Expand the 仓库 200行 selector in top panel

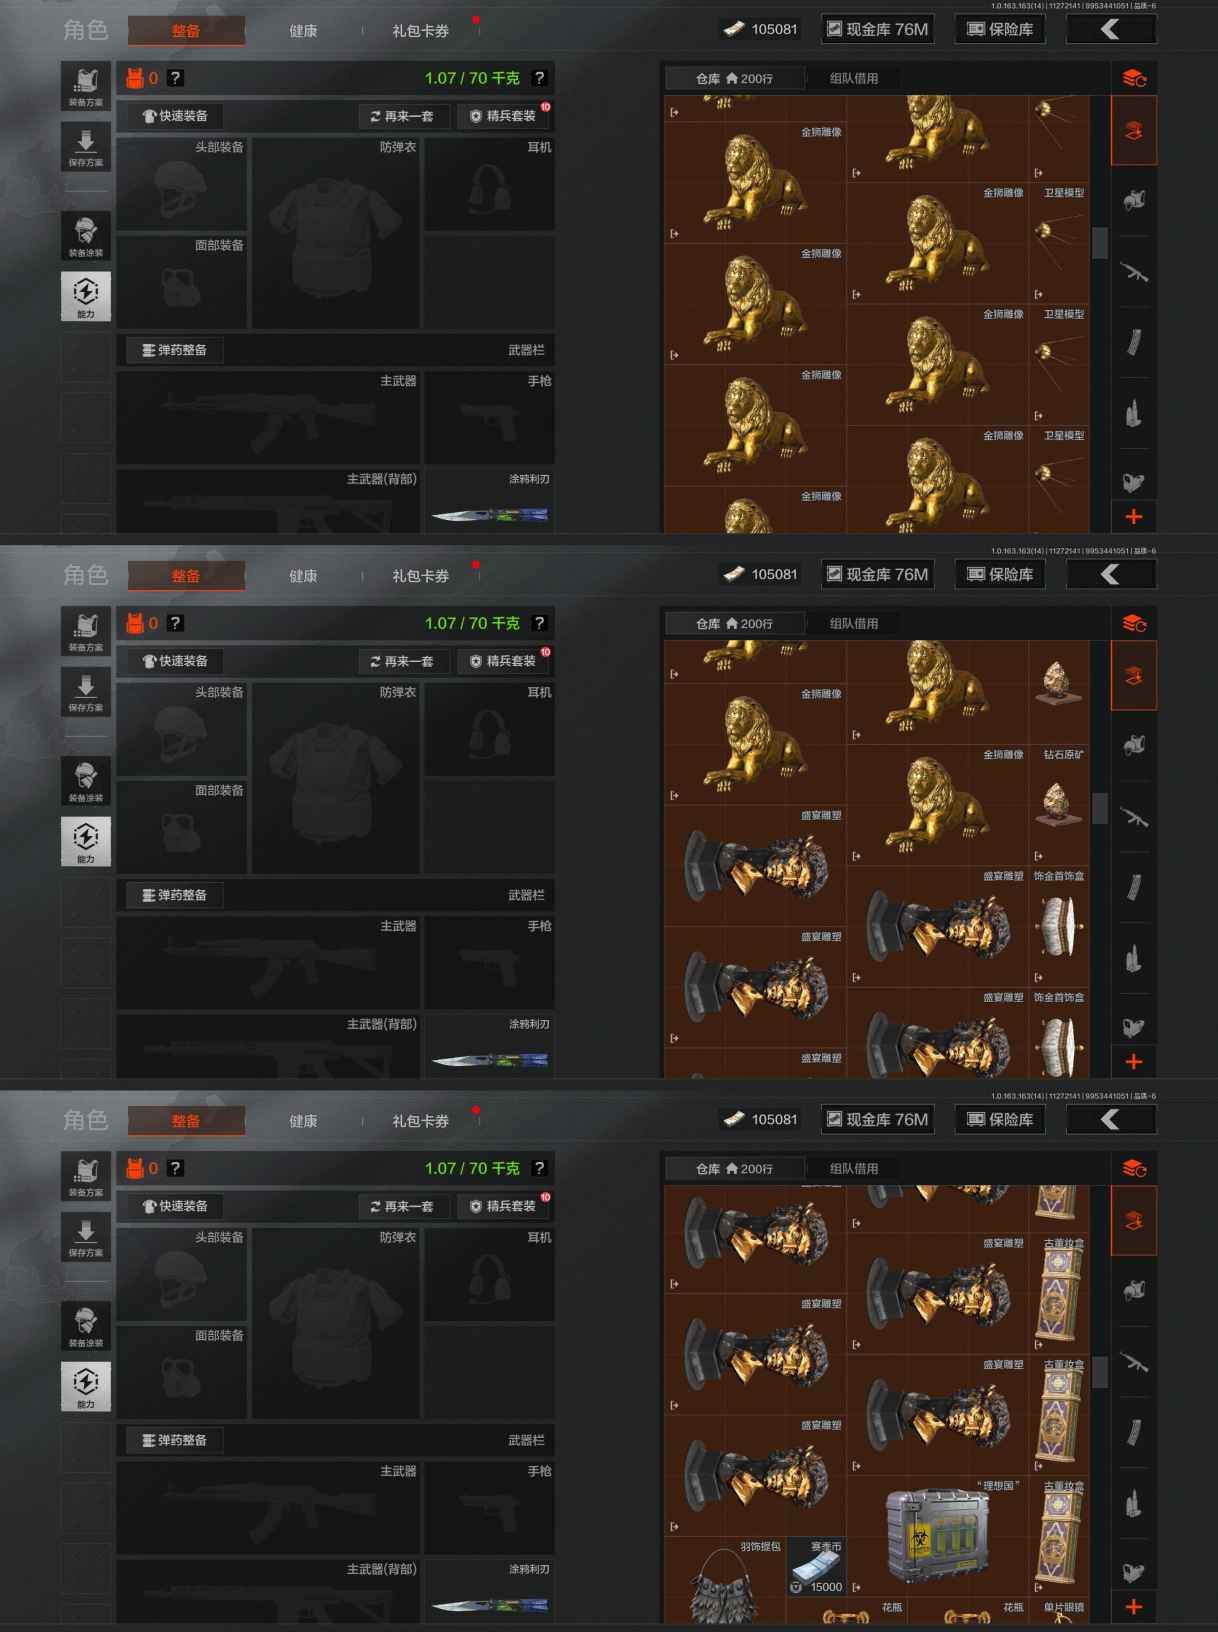pos(734,78)
